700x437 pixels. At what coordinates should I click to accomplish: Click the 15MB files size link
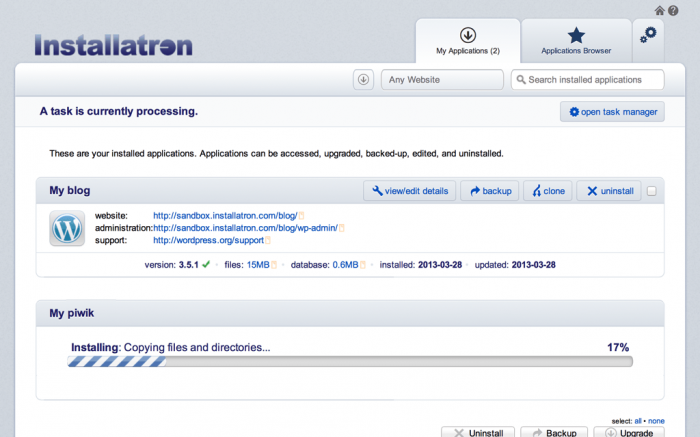258,265
